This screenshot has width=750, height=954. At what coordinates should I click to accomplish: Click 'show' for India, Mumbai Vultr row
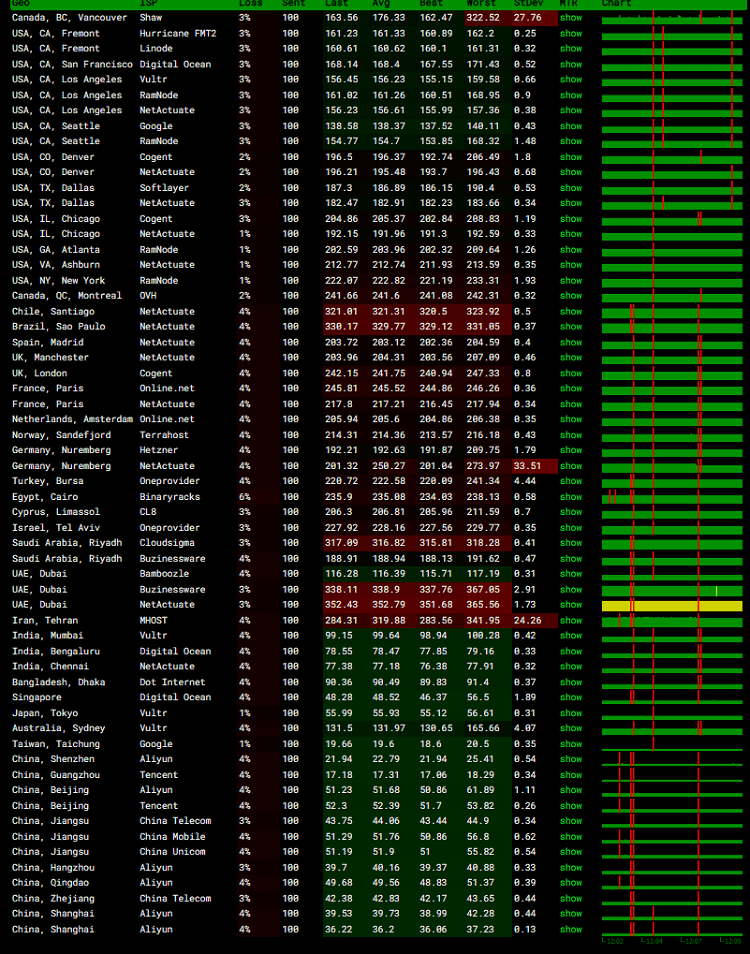click(x=571, y=636)
